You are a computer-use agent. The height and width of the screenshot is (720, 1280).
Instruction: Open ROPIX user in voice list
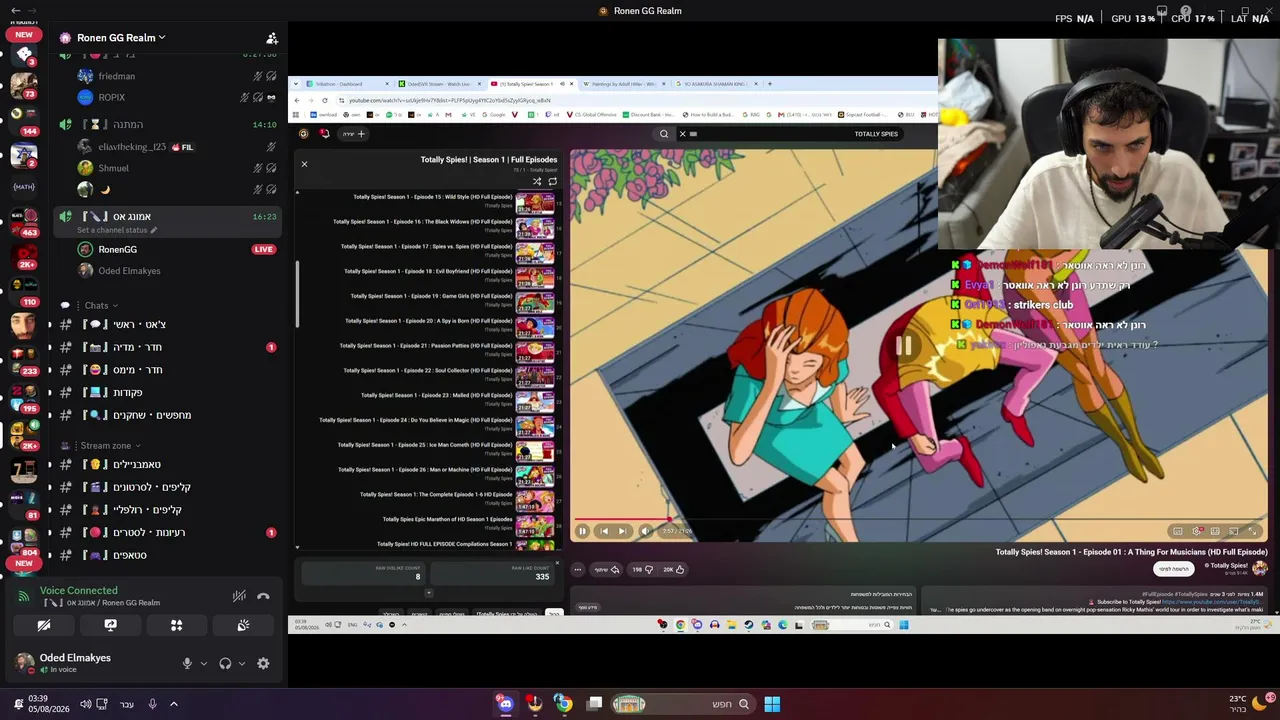tap(168, 97)
